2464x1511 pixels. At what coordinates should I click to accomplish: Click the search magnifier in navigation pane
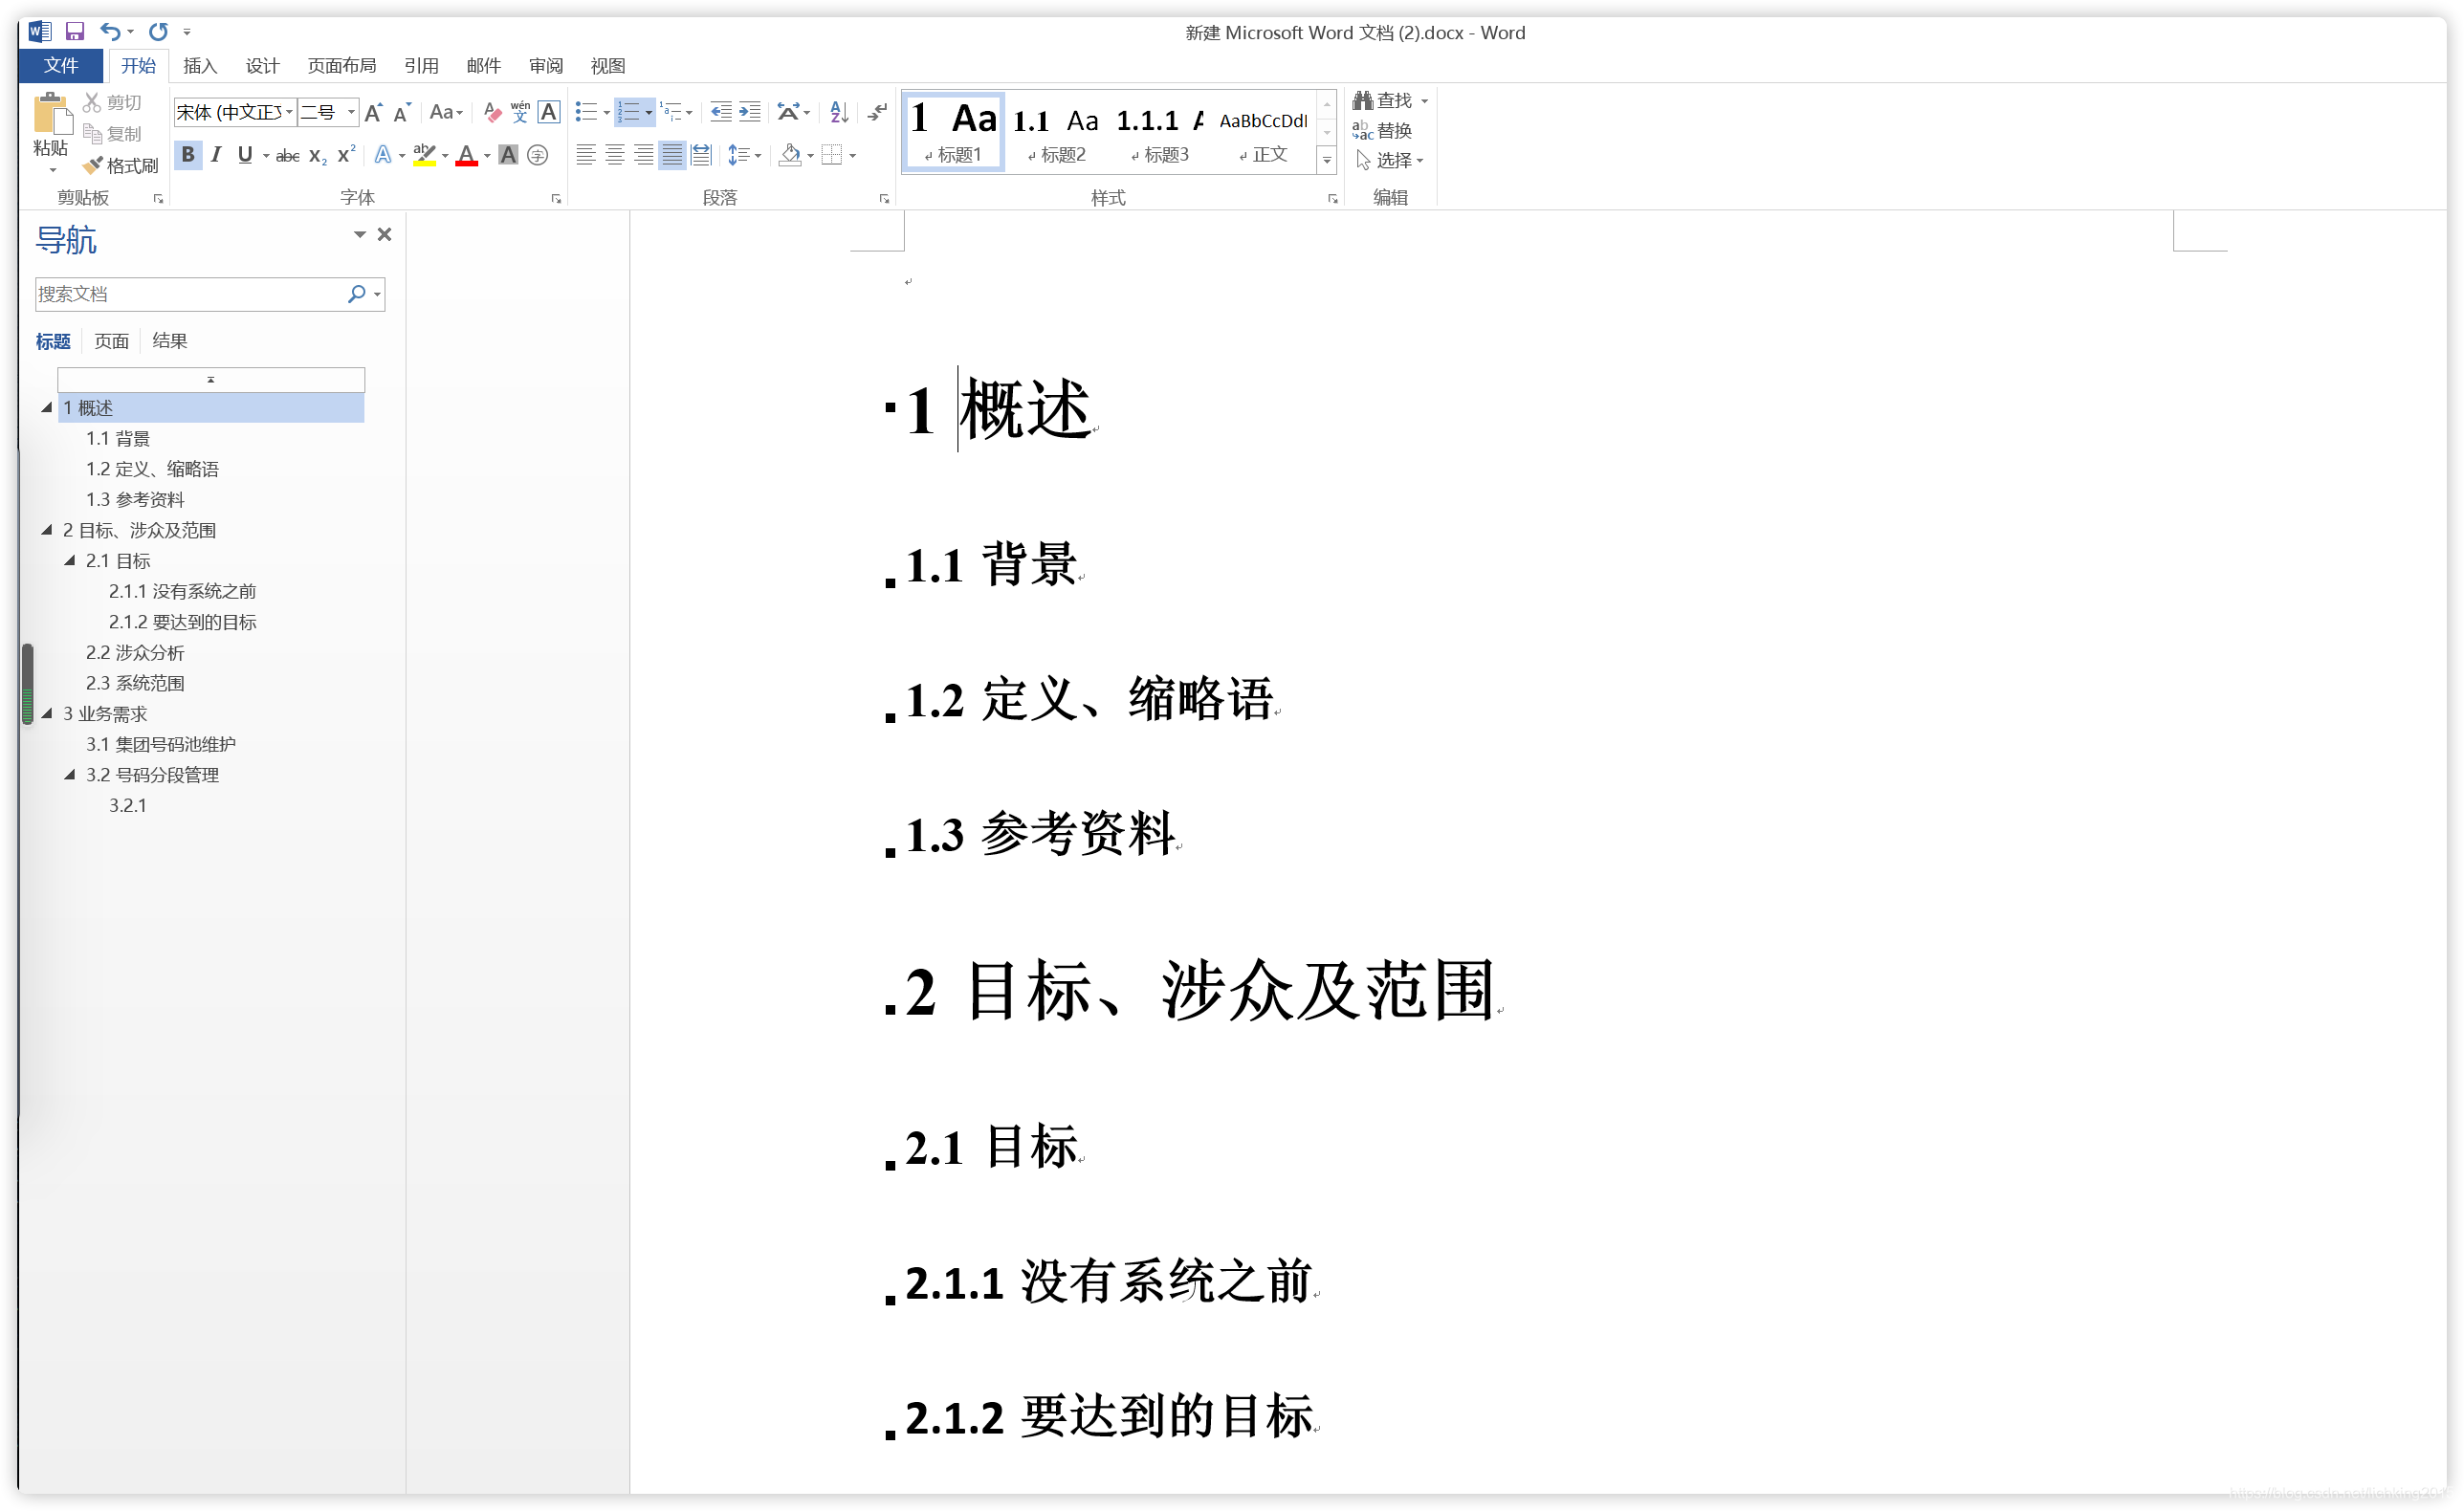click(356, 293)
